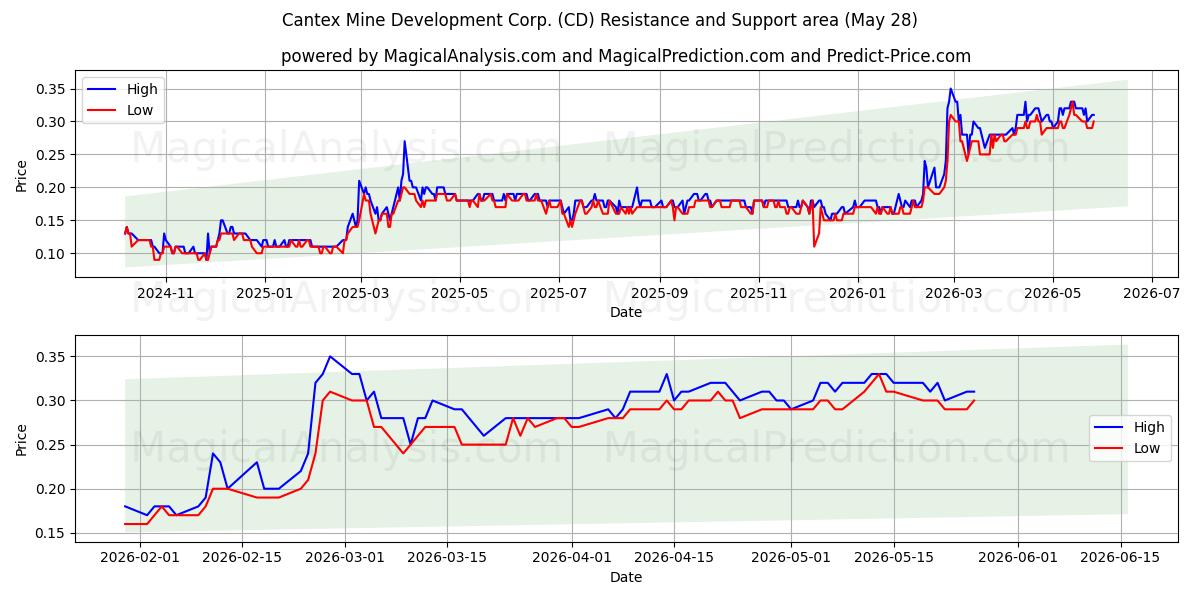Screen dimensions: 1200x600
Task: Click the '2025-01' tick label
Action: point(264,293)
